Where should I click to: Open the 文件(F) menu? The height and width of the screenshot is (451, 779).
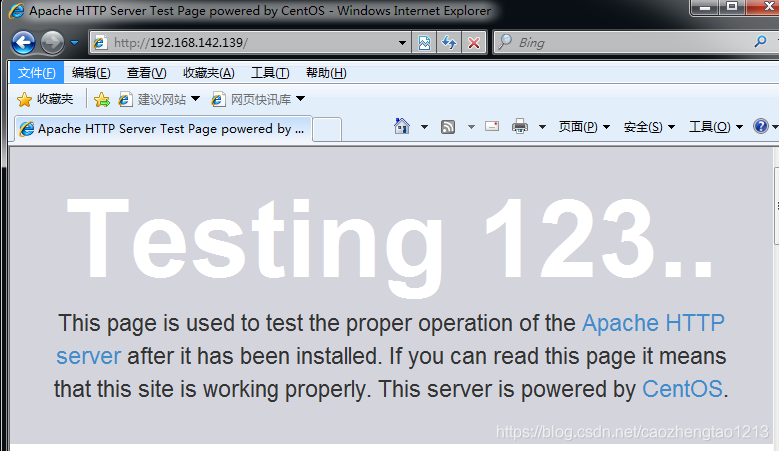click(37, 73)
